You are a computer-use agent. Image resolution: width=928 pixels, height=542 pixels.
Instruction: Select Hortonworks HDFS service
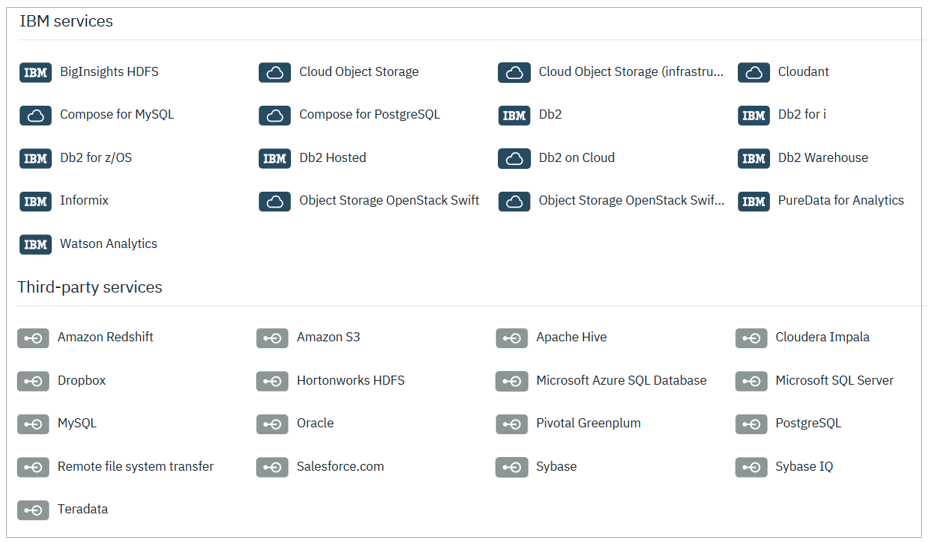click(x=350, y=381)
